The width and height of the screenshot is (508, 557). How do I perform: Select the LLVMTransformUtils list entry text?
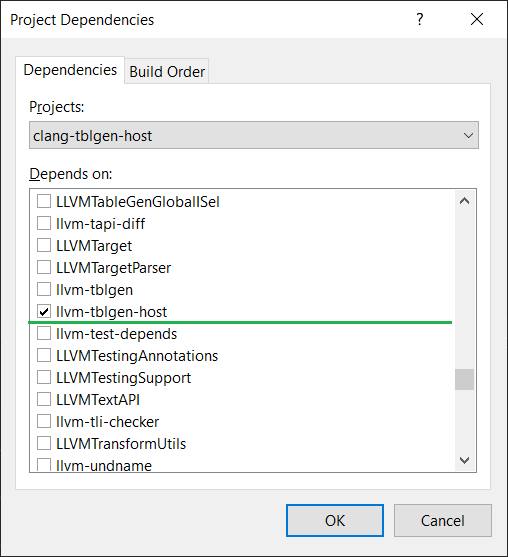[121, 444]
